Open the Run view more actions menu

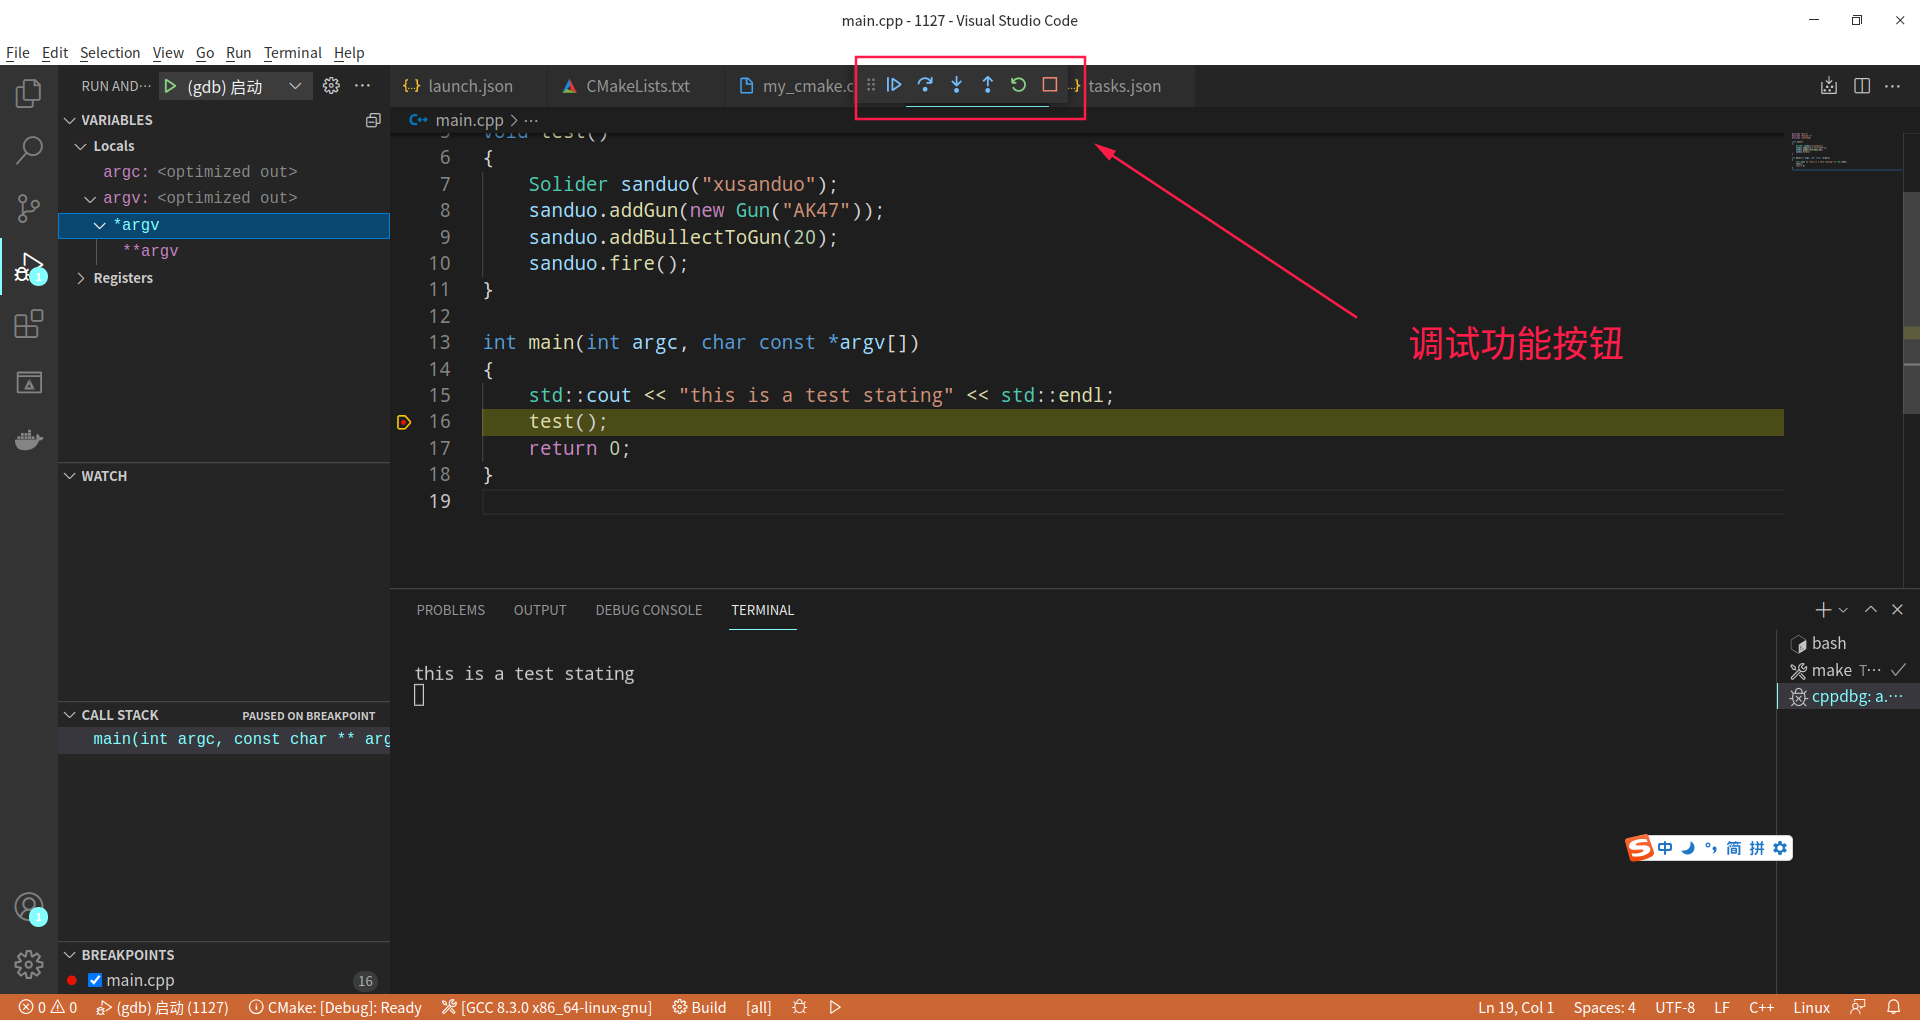[x=362, y=86]
